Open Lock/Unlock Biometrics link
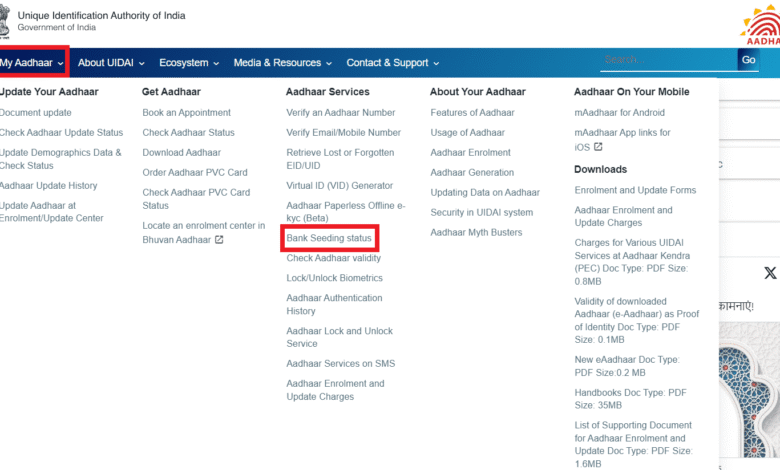 (x=335, y=278)
